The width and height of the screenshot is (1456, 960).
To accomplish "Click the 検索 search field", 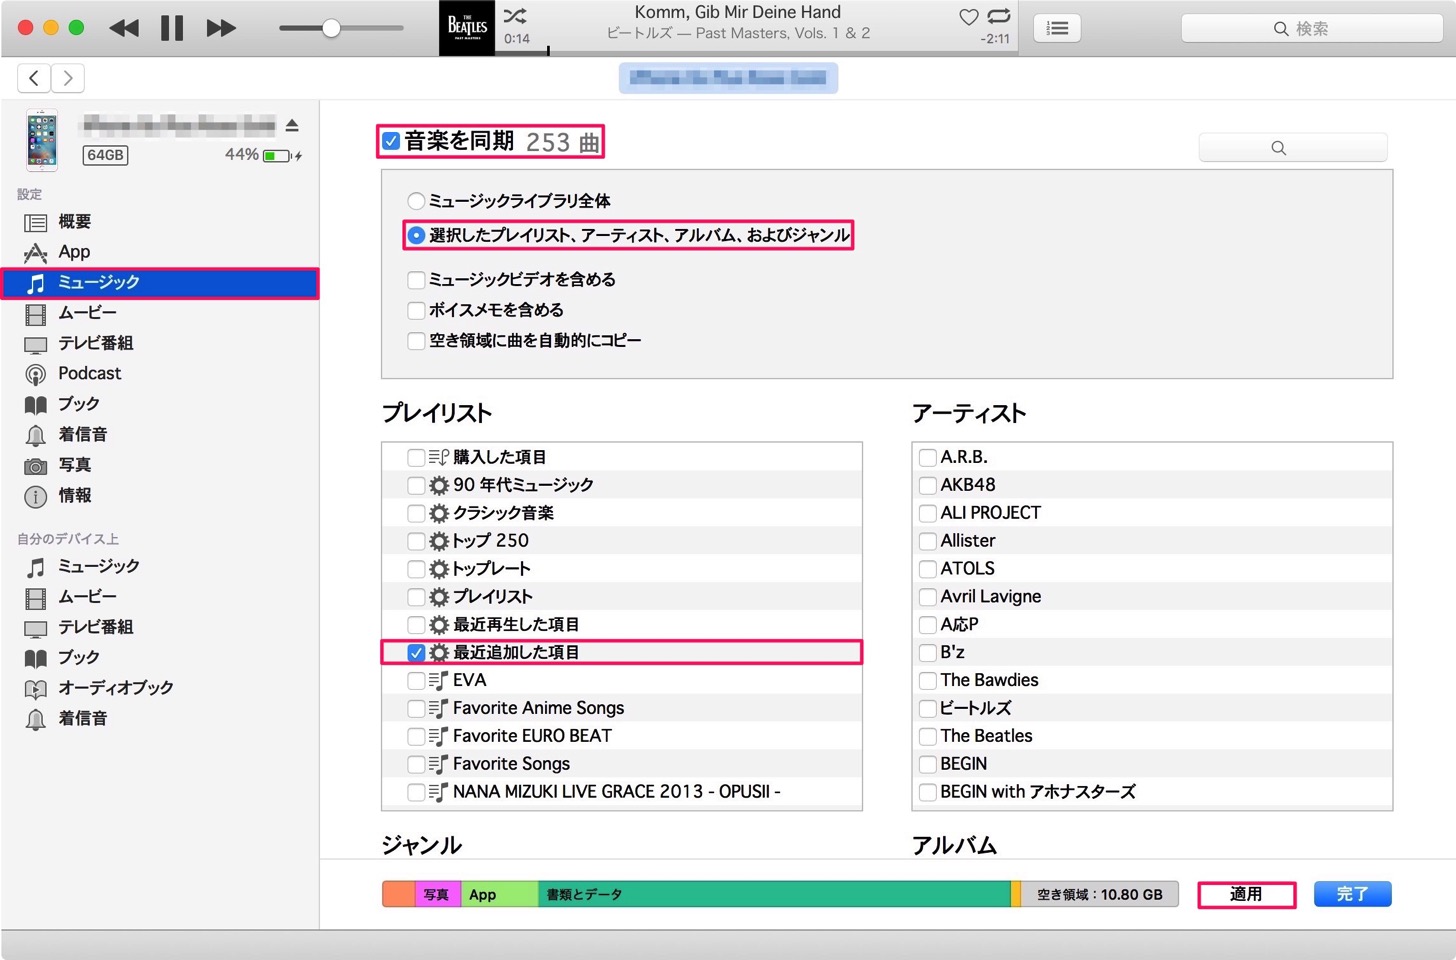I will pyautogui.click(x=1311, y=29).
